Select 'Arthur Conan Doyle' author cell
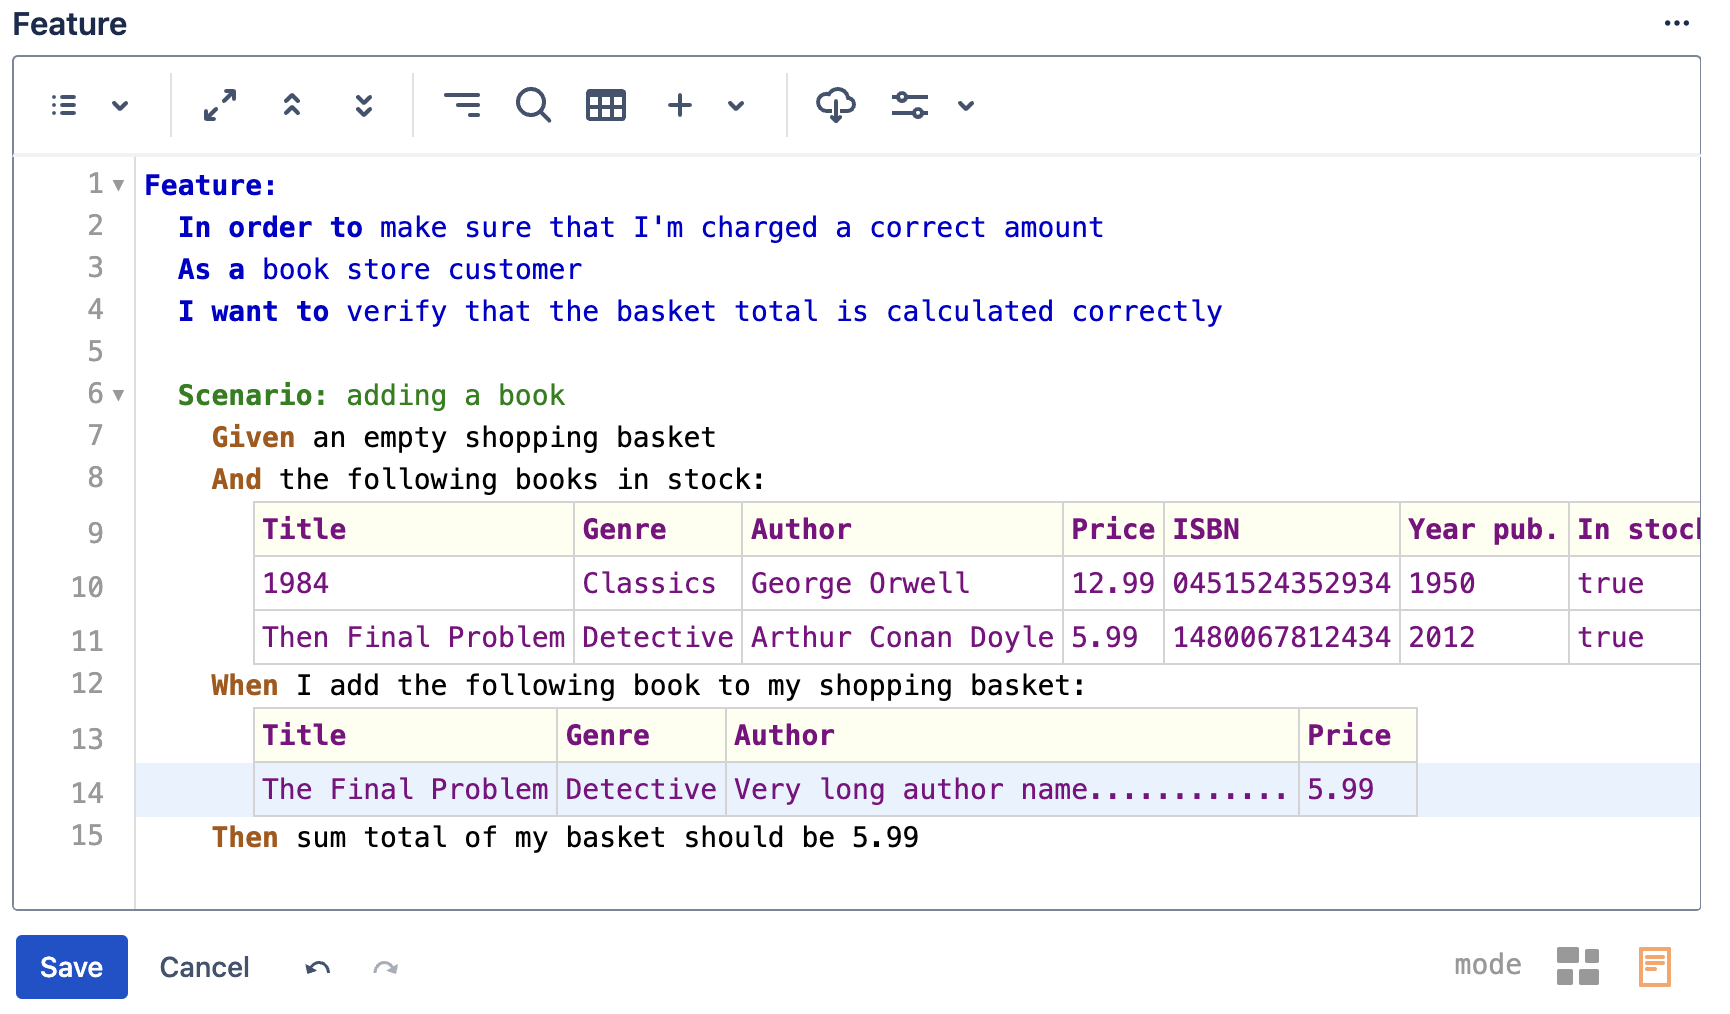The height and width of the screenshot is (1014, 1730). [903, 637]
